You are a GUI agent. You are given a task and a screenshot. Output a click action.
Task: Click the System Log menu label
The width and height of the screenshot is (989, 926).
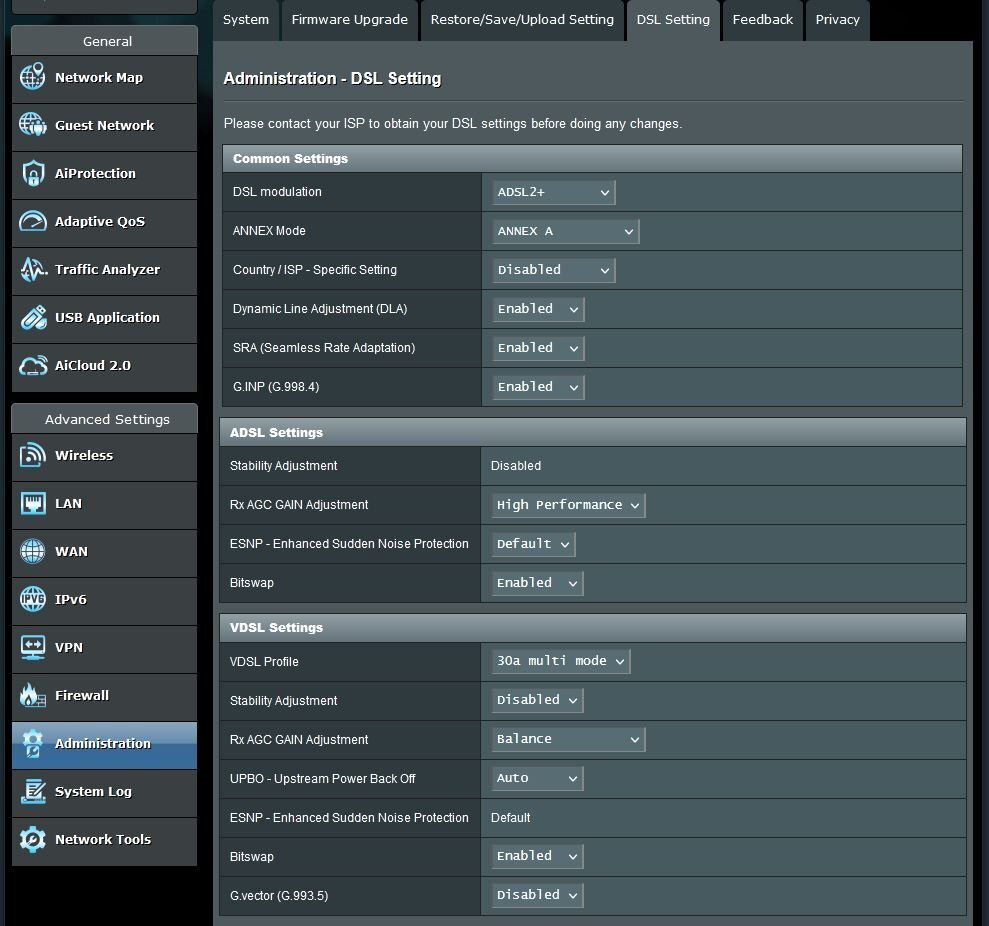93,792
